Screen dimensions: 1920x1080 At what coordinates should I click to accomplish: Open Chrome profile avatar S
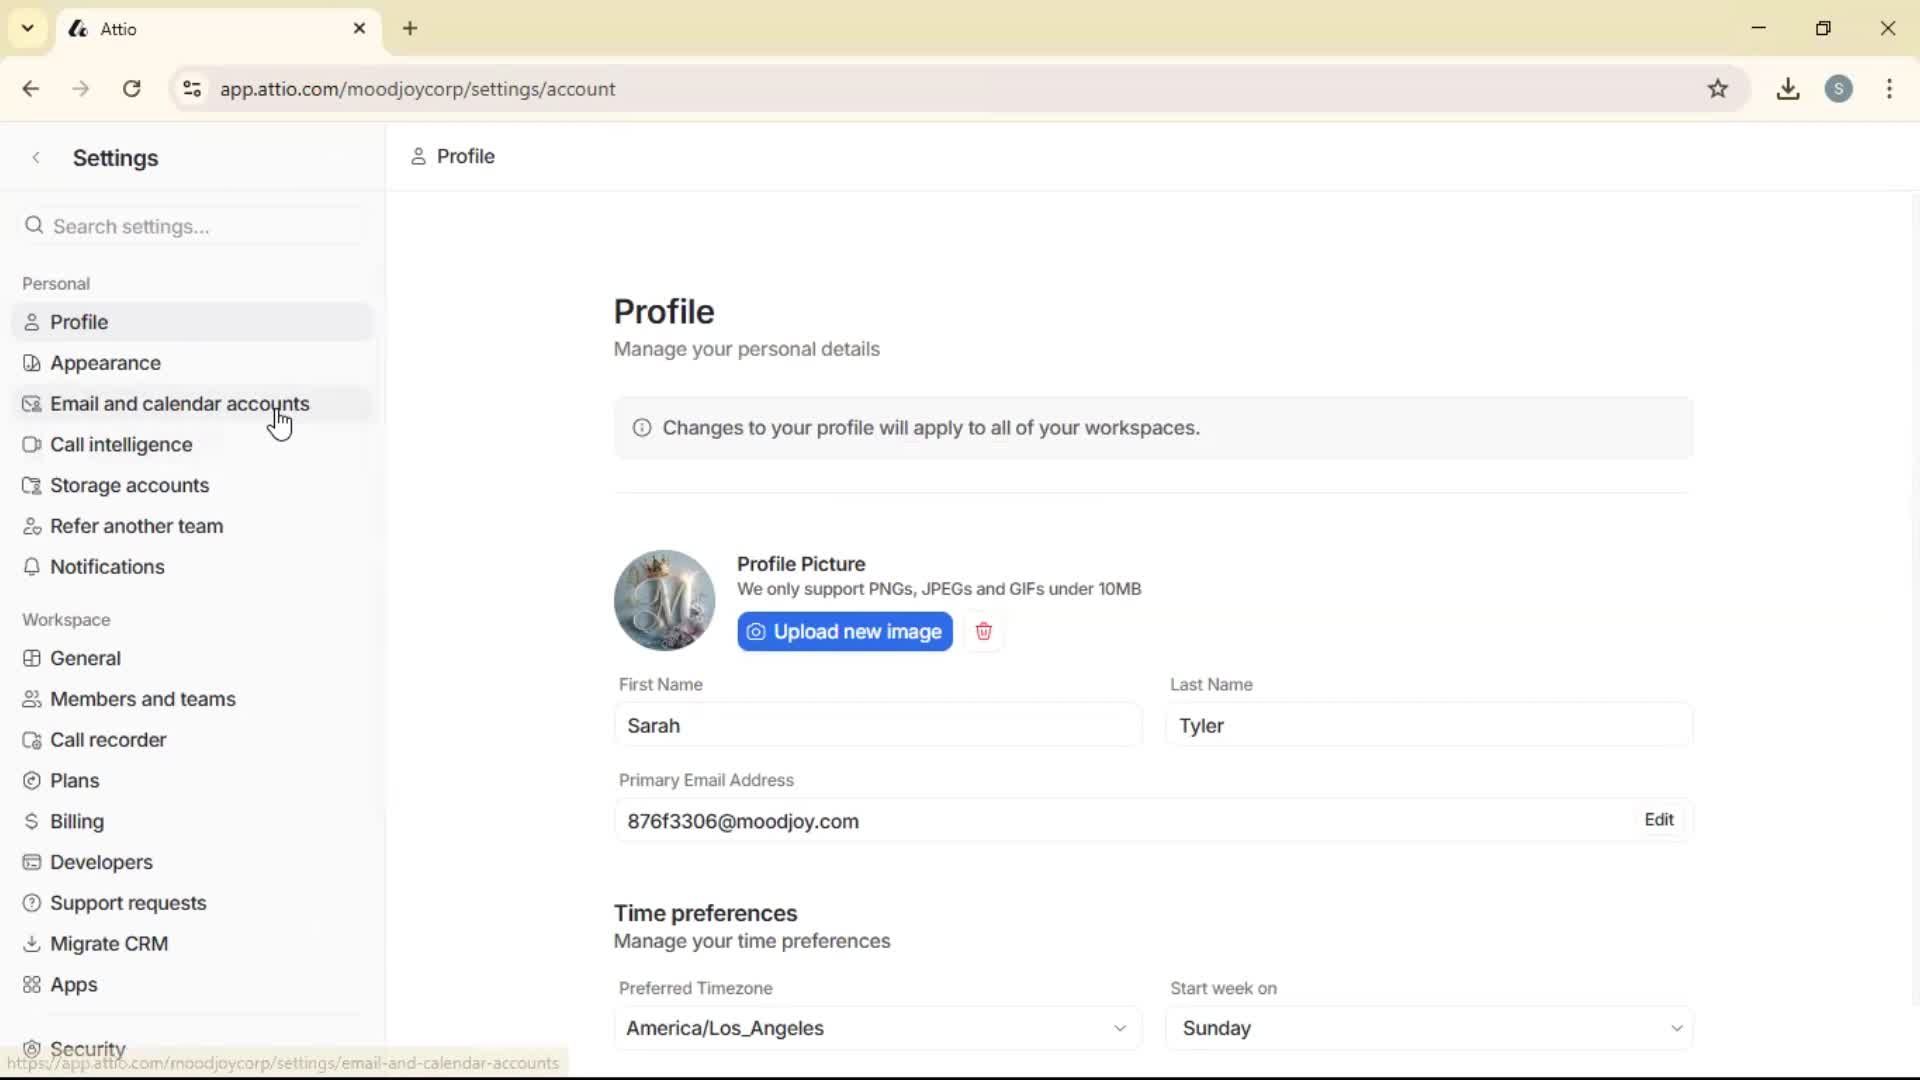pos(1839,89)
